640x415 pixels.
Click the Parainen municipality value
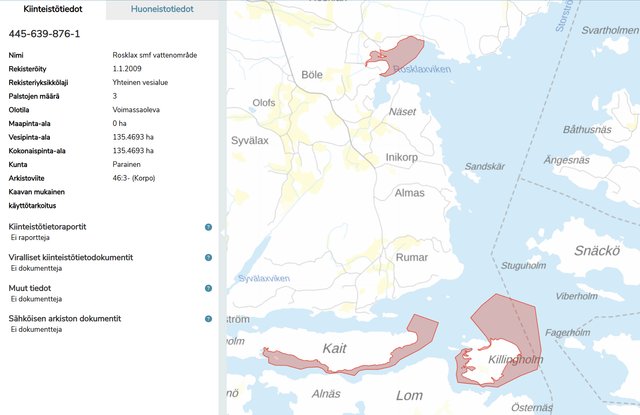[x=127, y=164]
